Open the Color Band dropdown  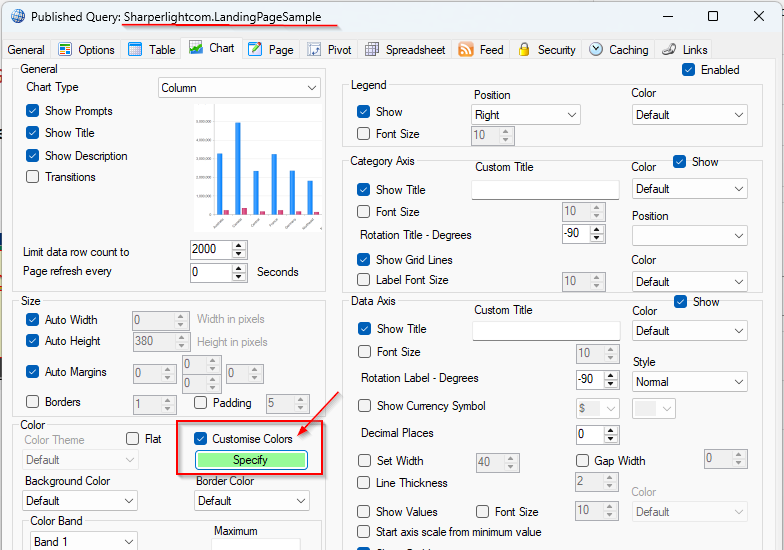84,542
